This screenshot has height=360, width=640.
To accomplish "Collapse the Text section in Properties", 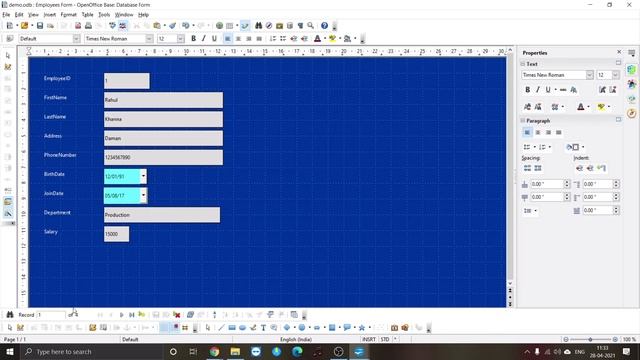I will point(523,64).
